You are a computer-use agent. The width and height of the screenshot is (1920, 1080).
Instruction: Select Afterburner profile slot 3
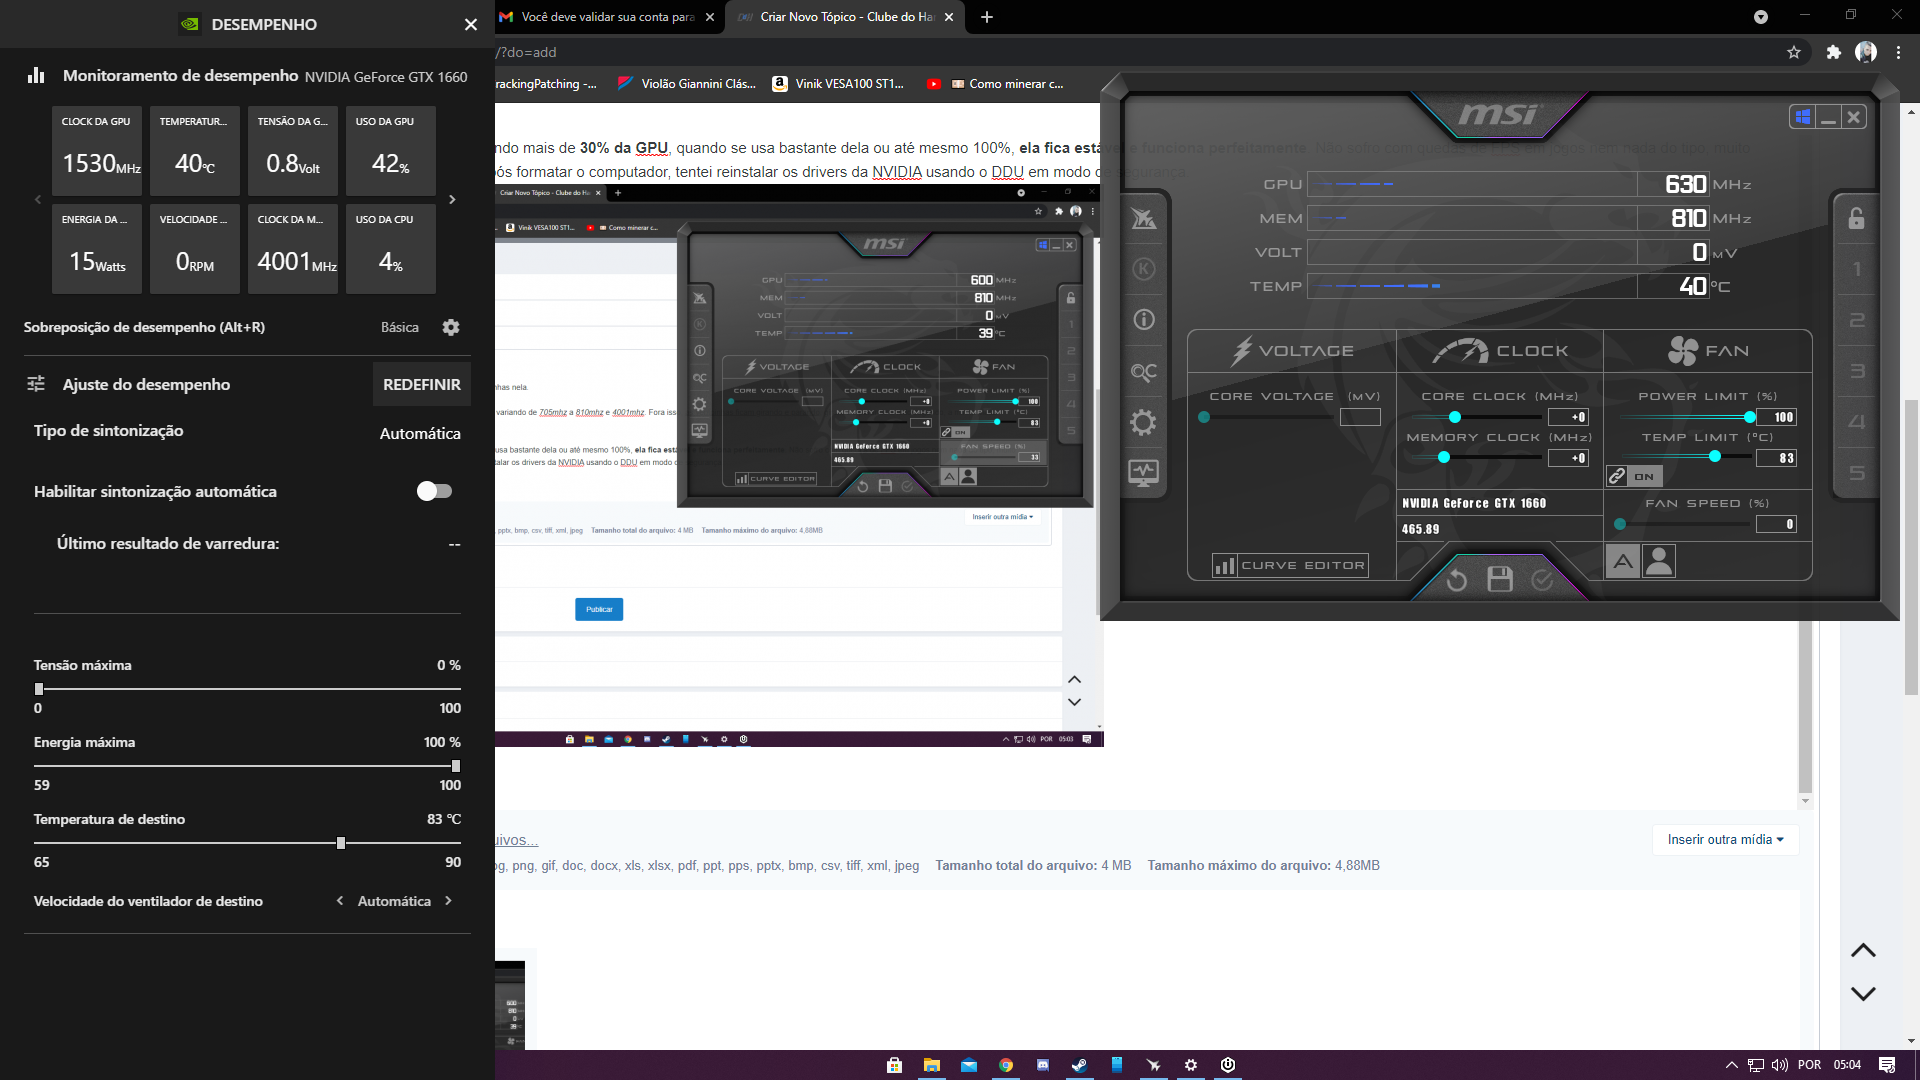click(1857, 371)
